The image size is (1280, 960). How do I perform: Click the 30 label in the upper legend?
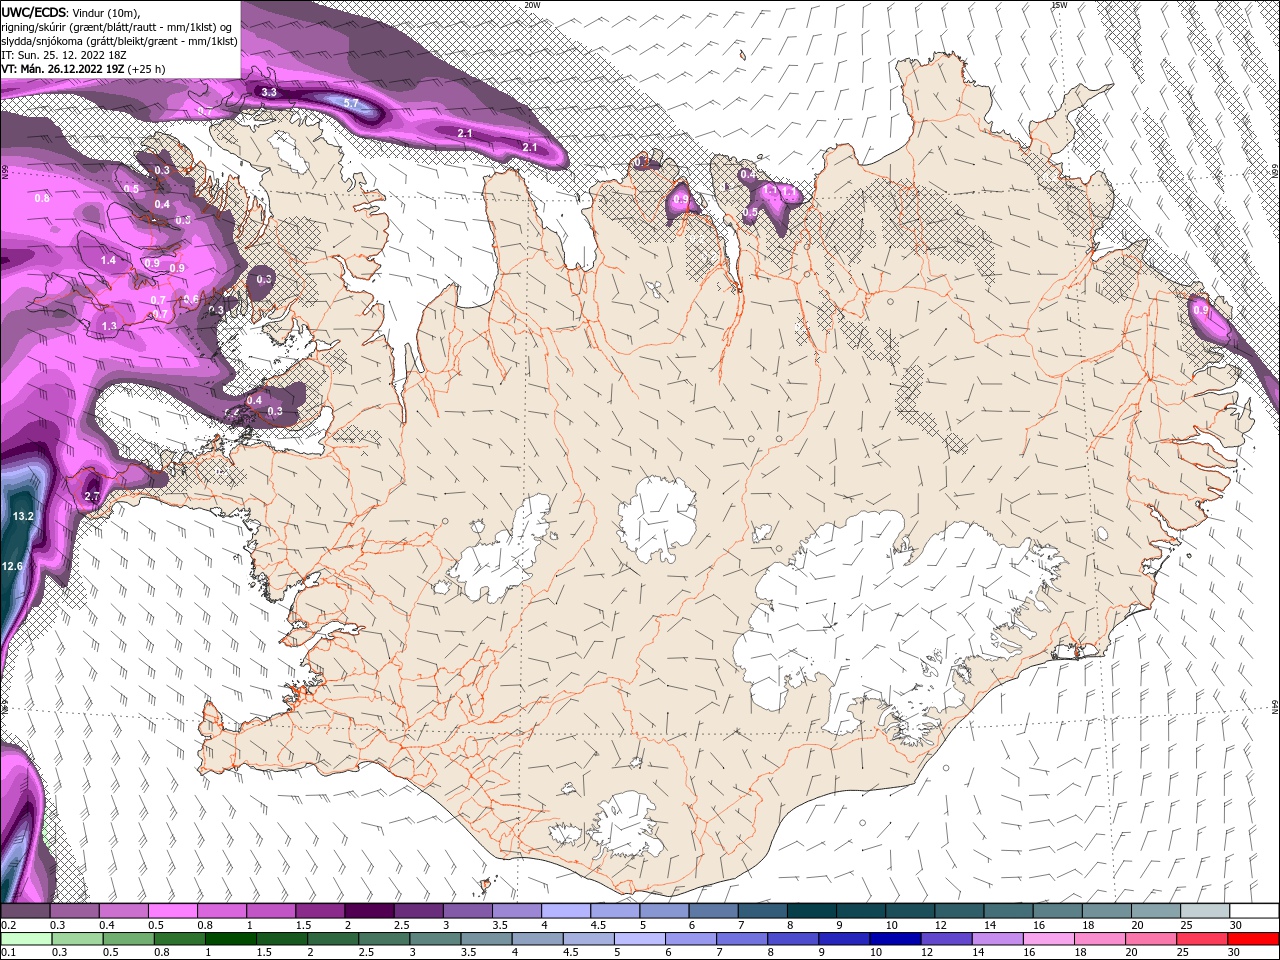click(x=1237, y=925)
